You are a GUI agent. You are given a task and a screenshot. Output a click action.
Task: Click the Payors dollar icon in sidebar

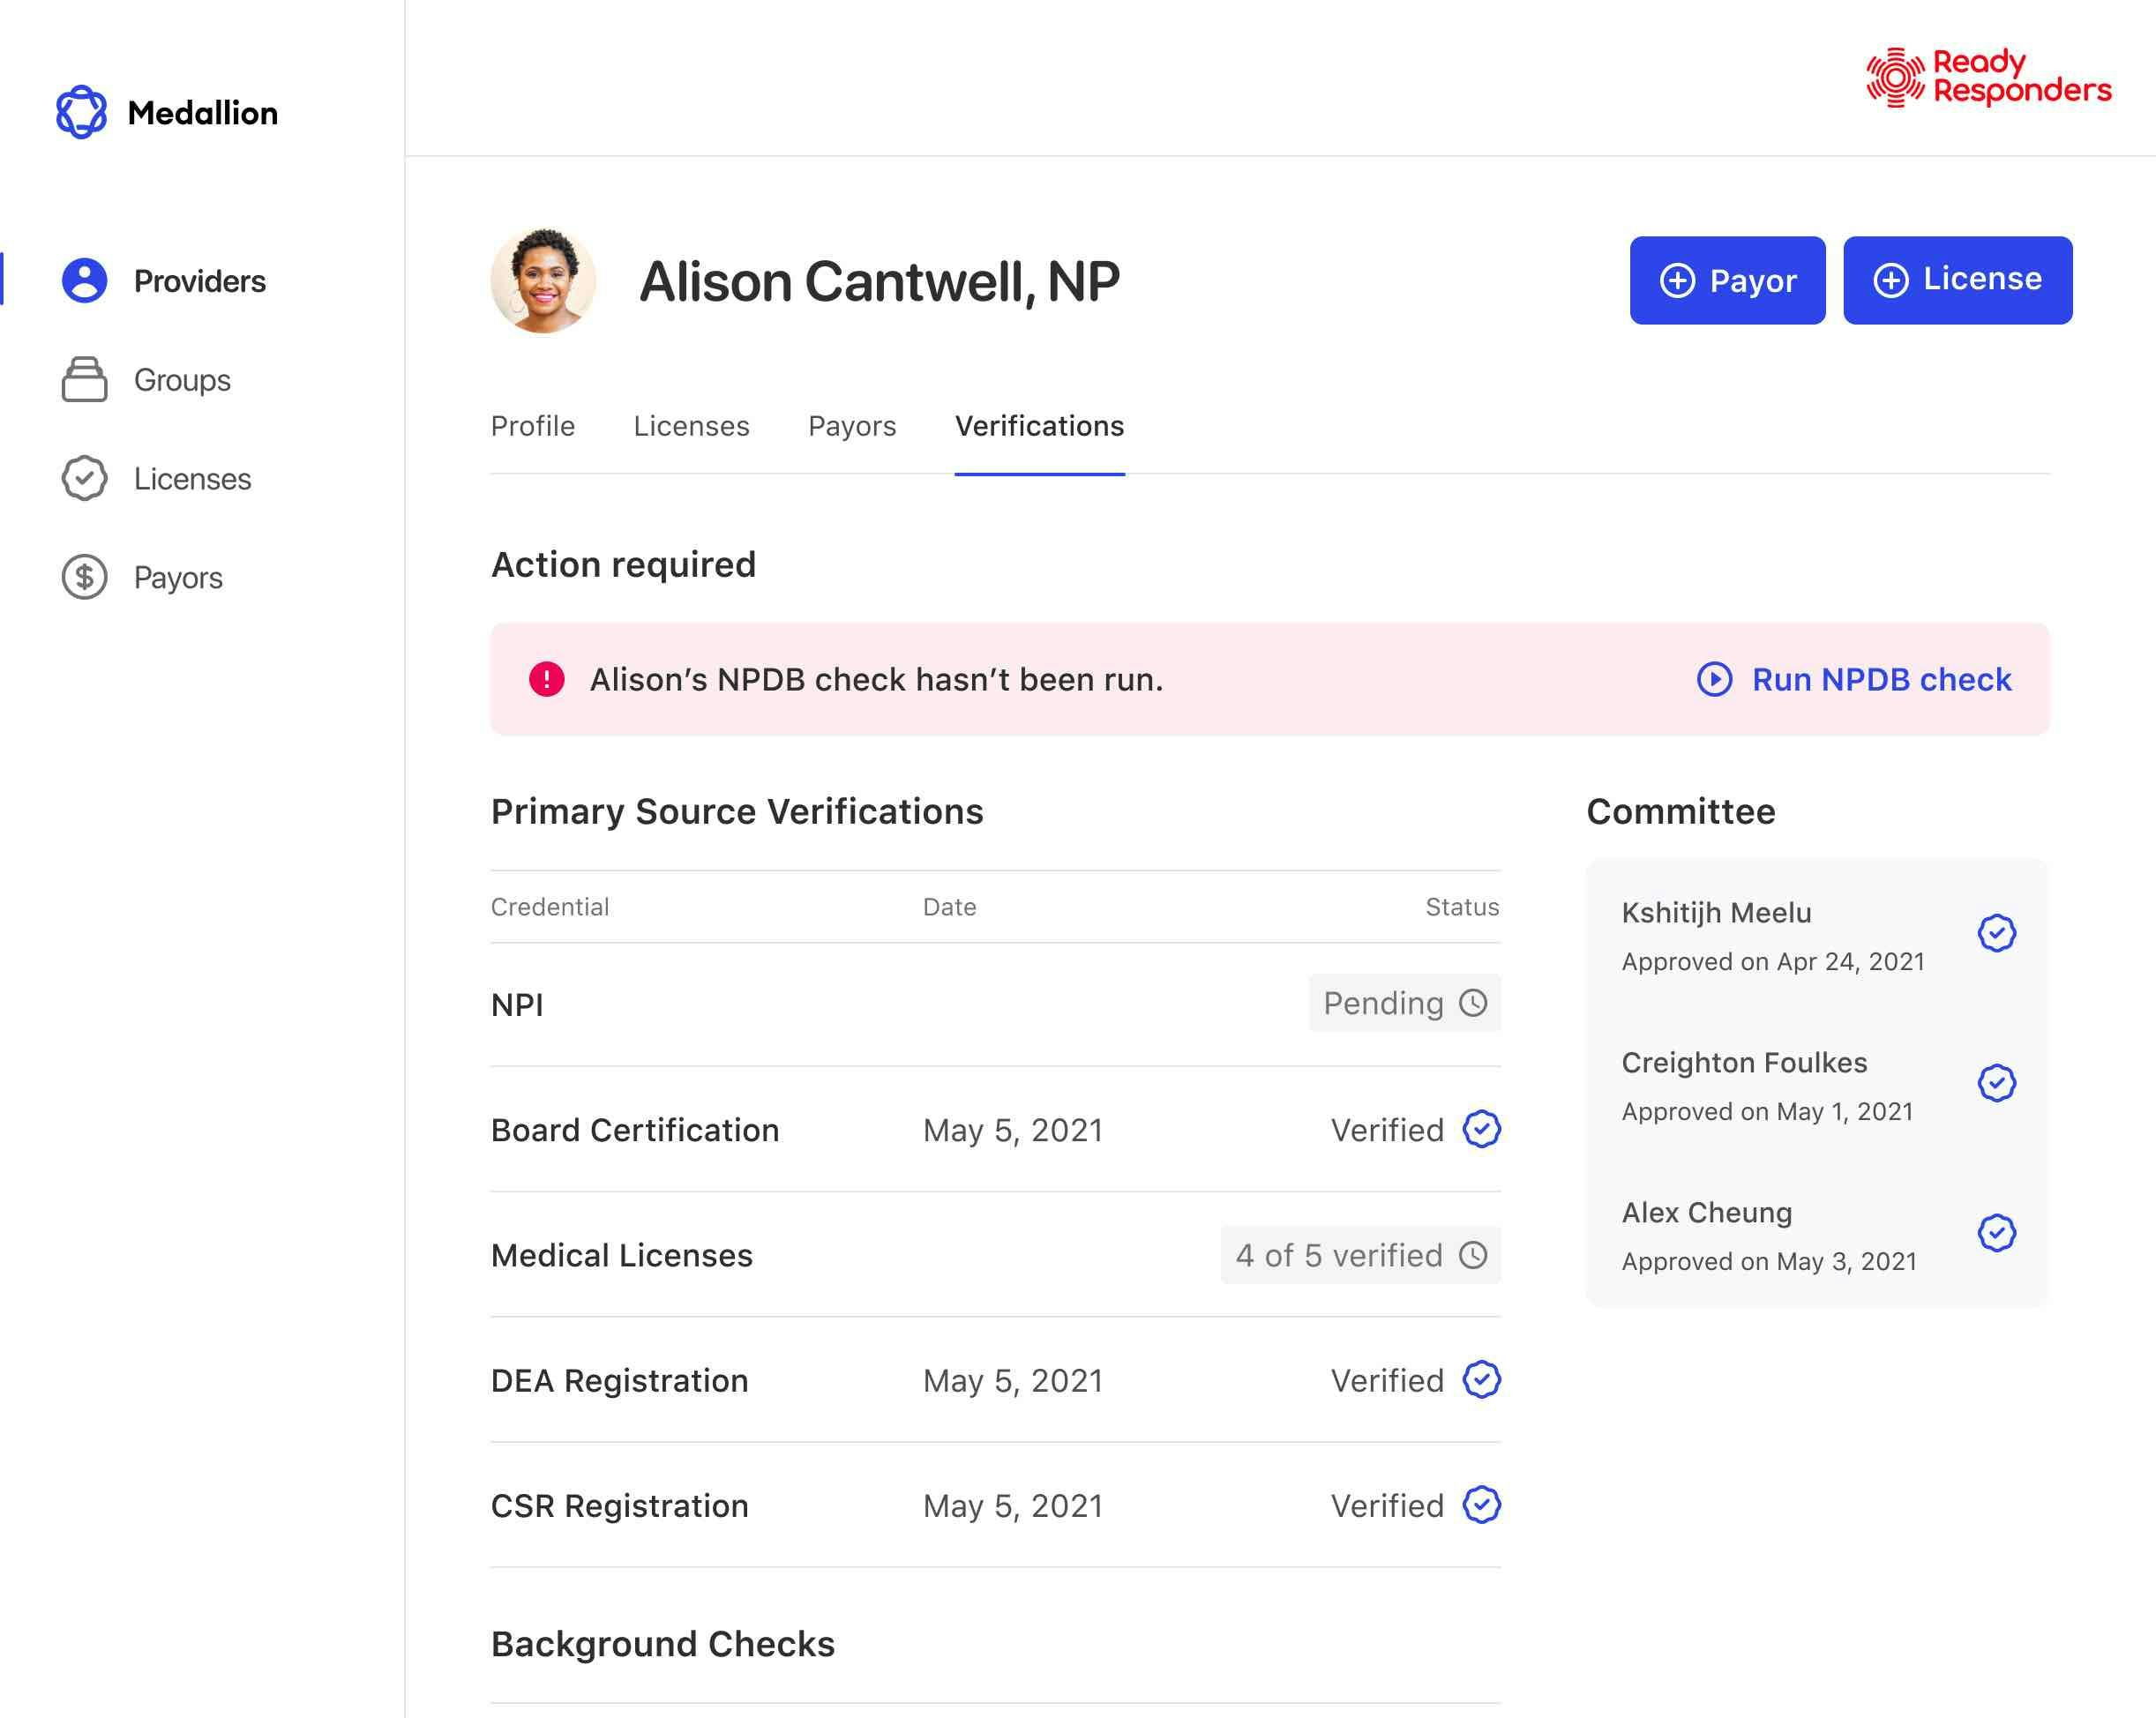coord(84,578)
